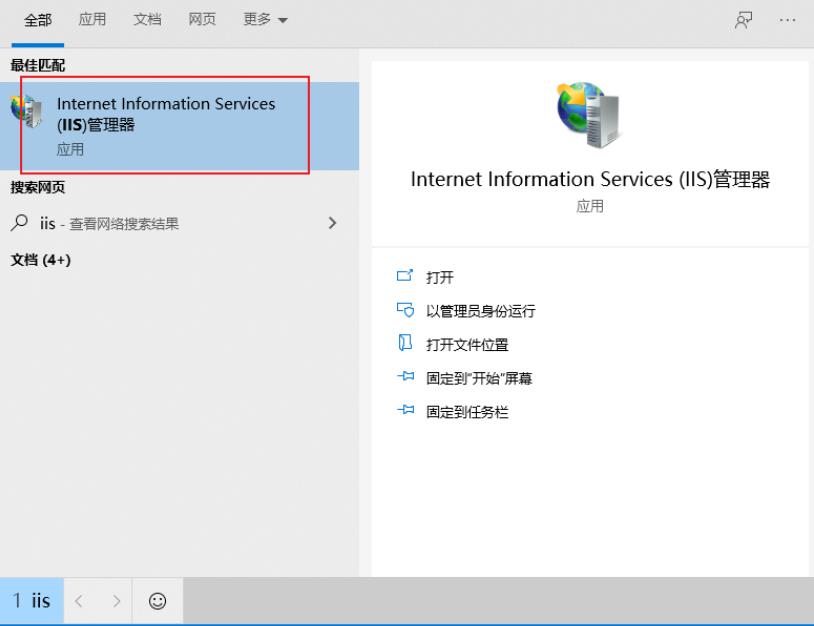Choose 打开文件位置
The height and width of the screenshot is (626, 814).
click(x=467, y=345)
